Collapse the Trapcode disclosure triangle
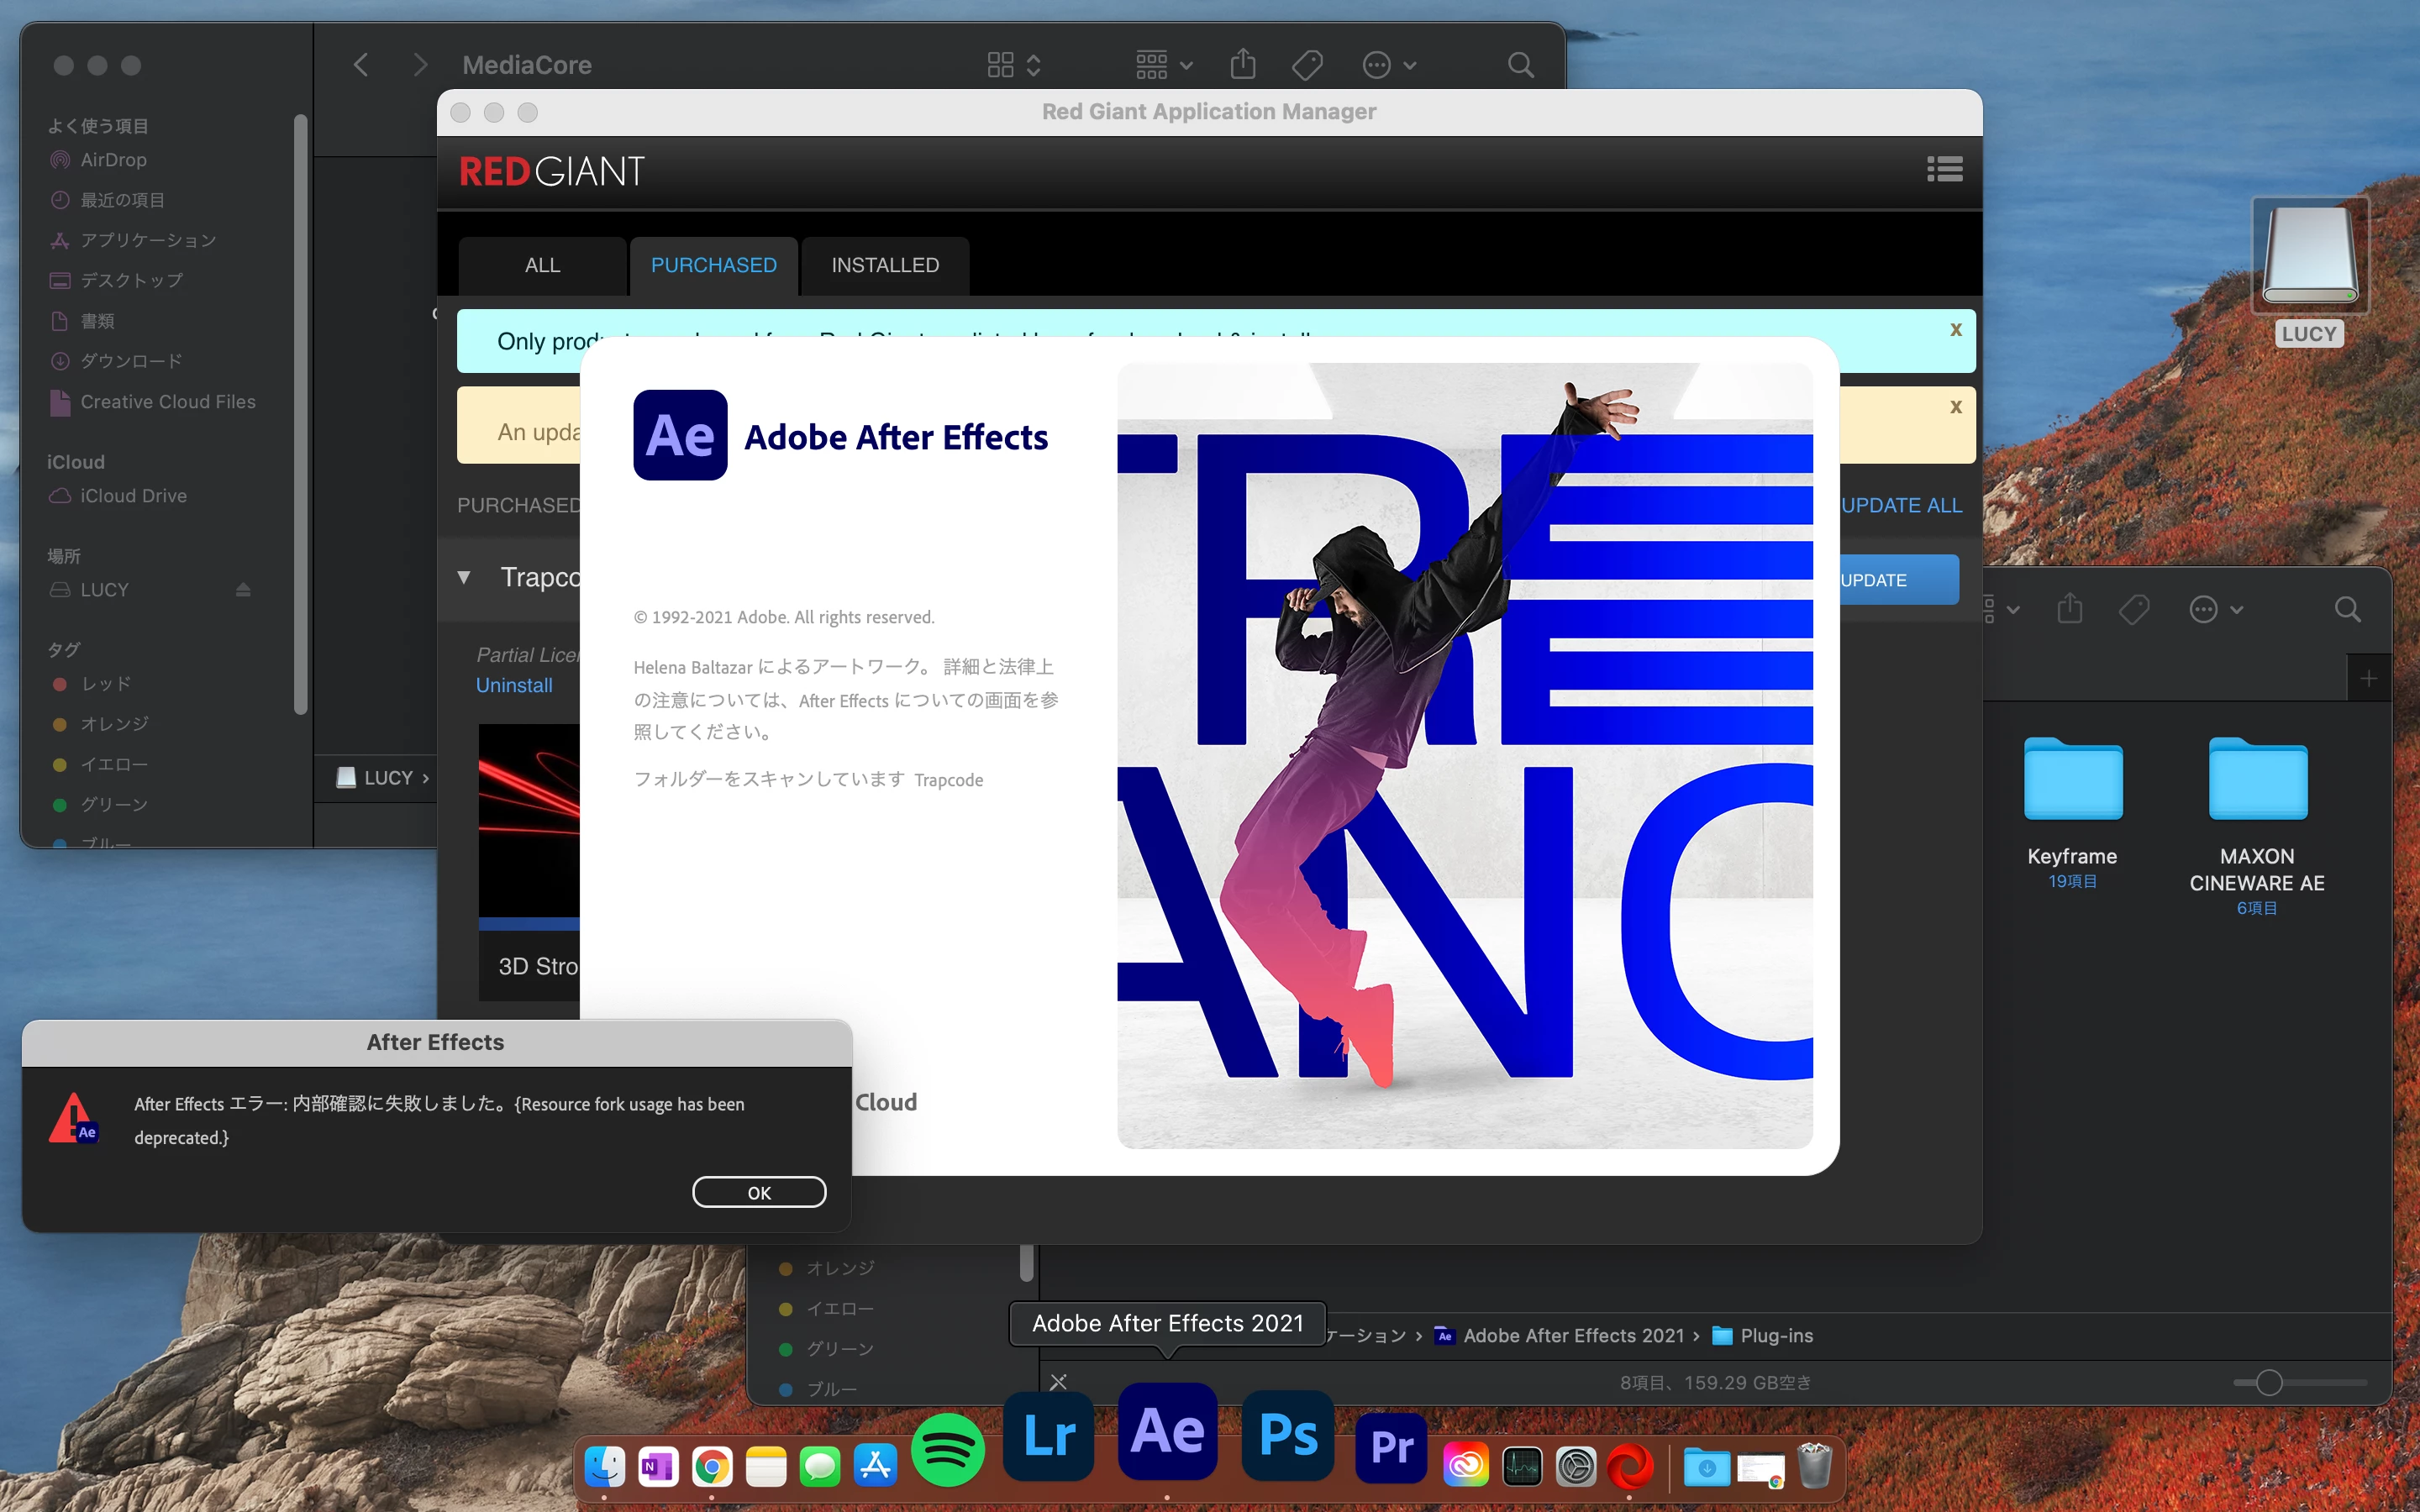 point(464,577)
